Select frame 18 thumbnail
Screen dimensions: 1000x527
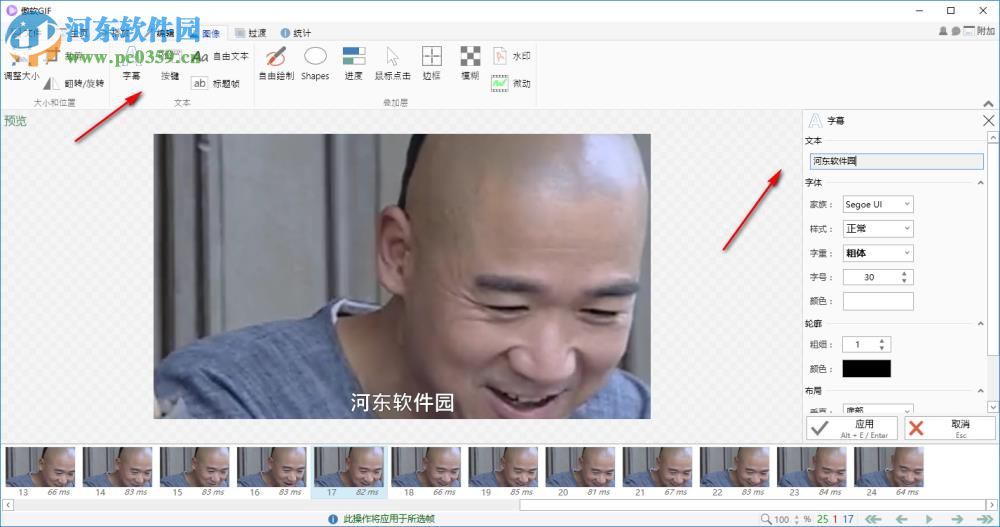pyautogui.click(x=426, y=472)
